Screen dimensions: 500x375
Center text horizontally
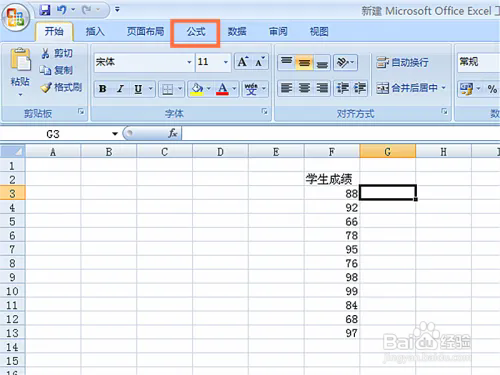click(x=304, y=88)
